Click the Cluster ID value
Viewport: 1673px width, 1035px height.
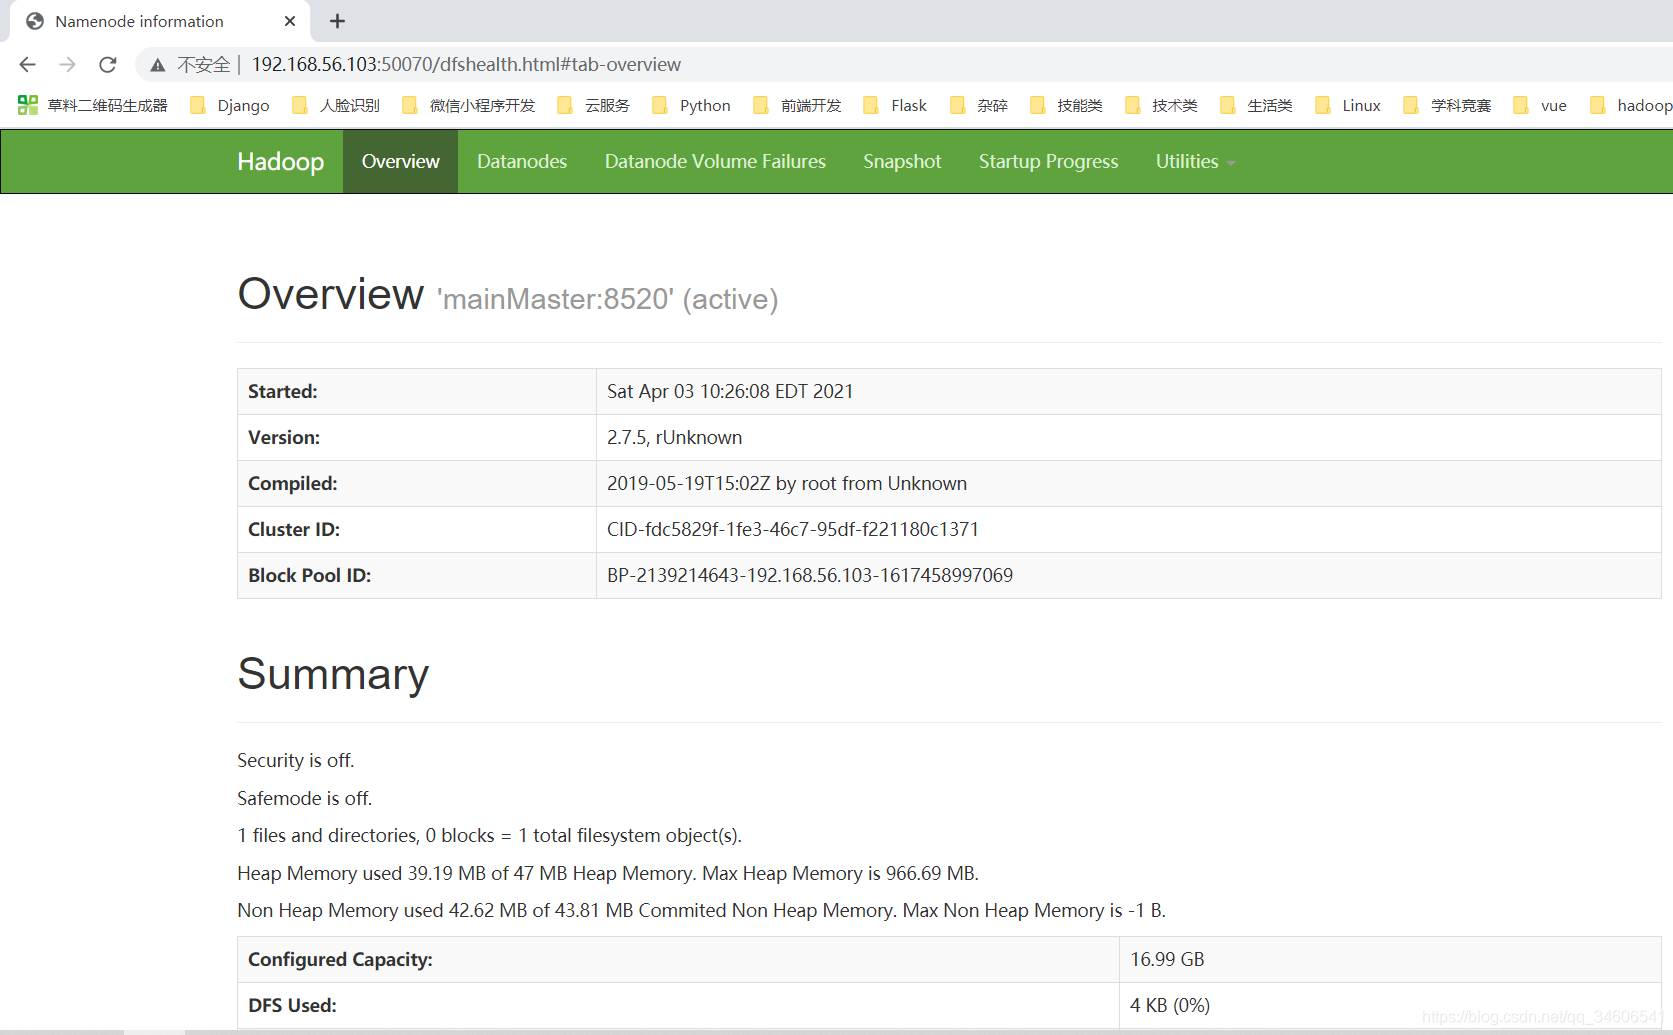tap(793, 529)
